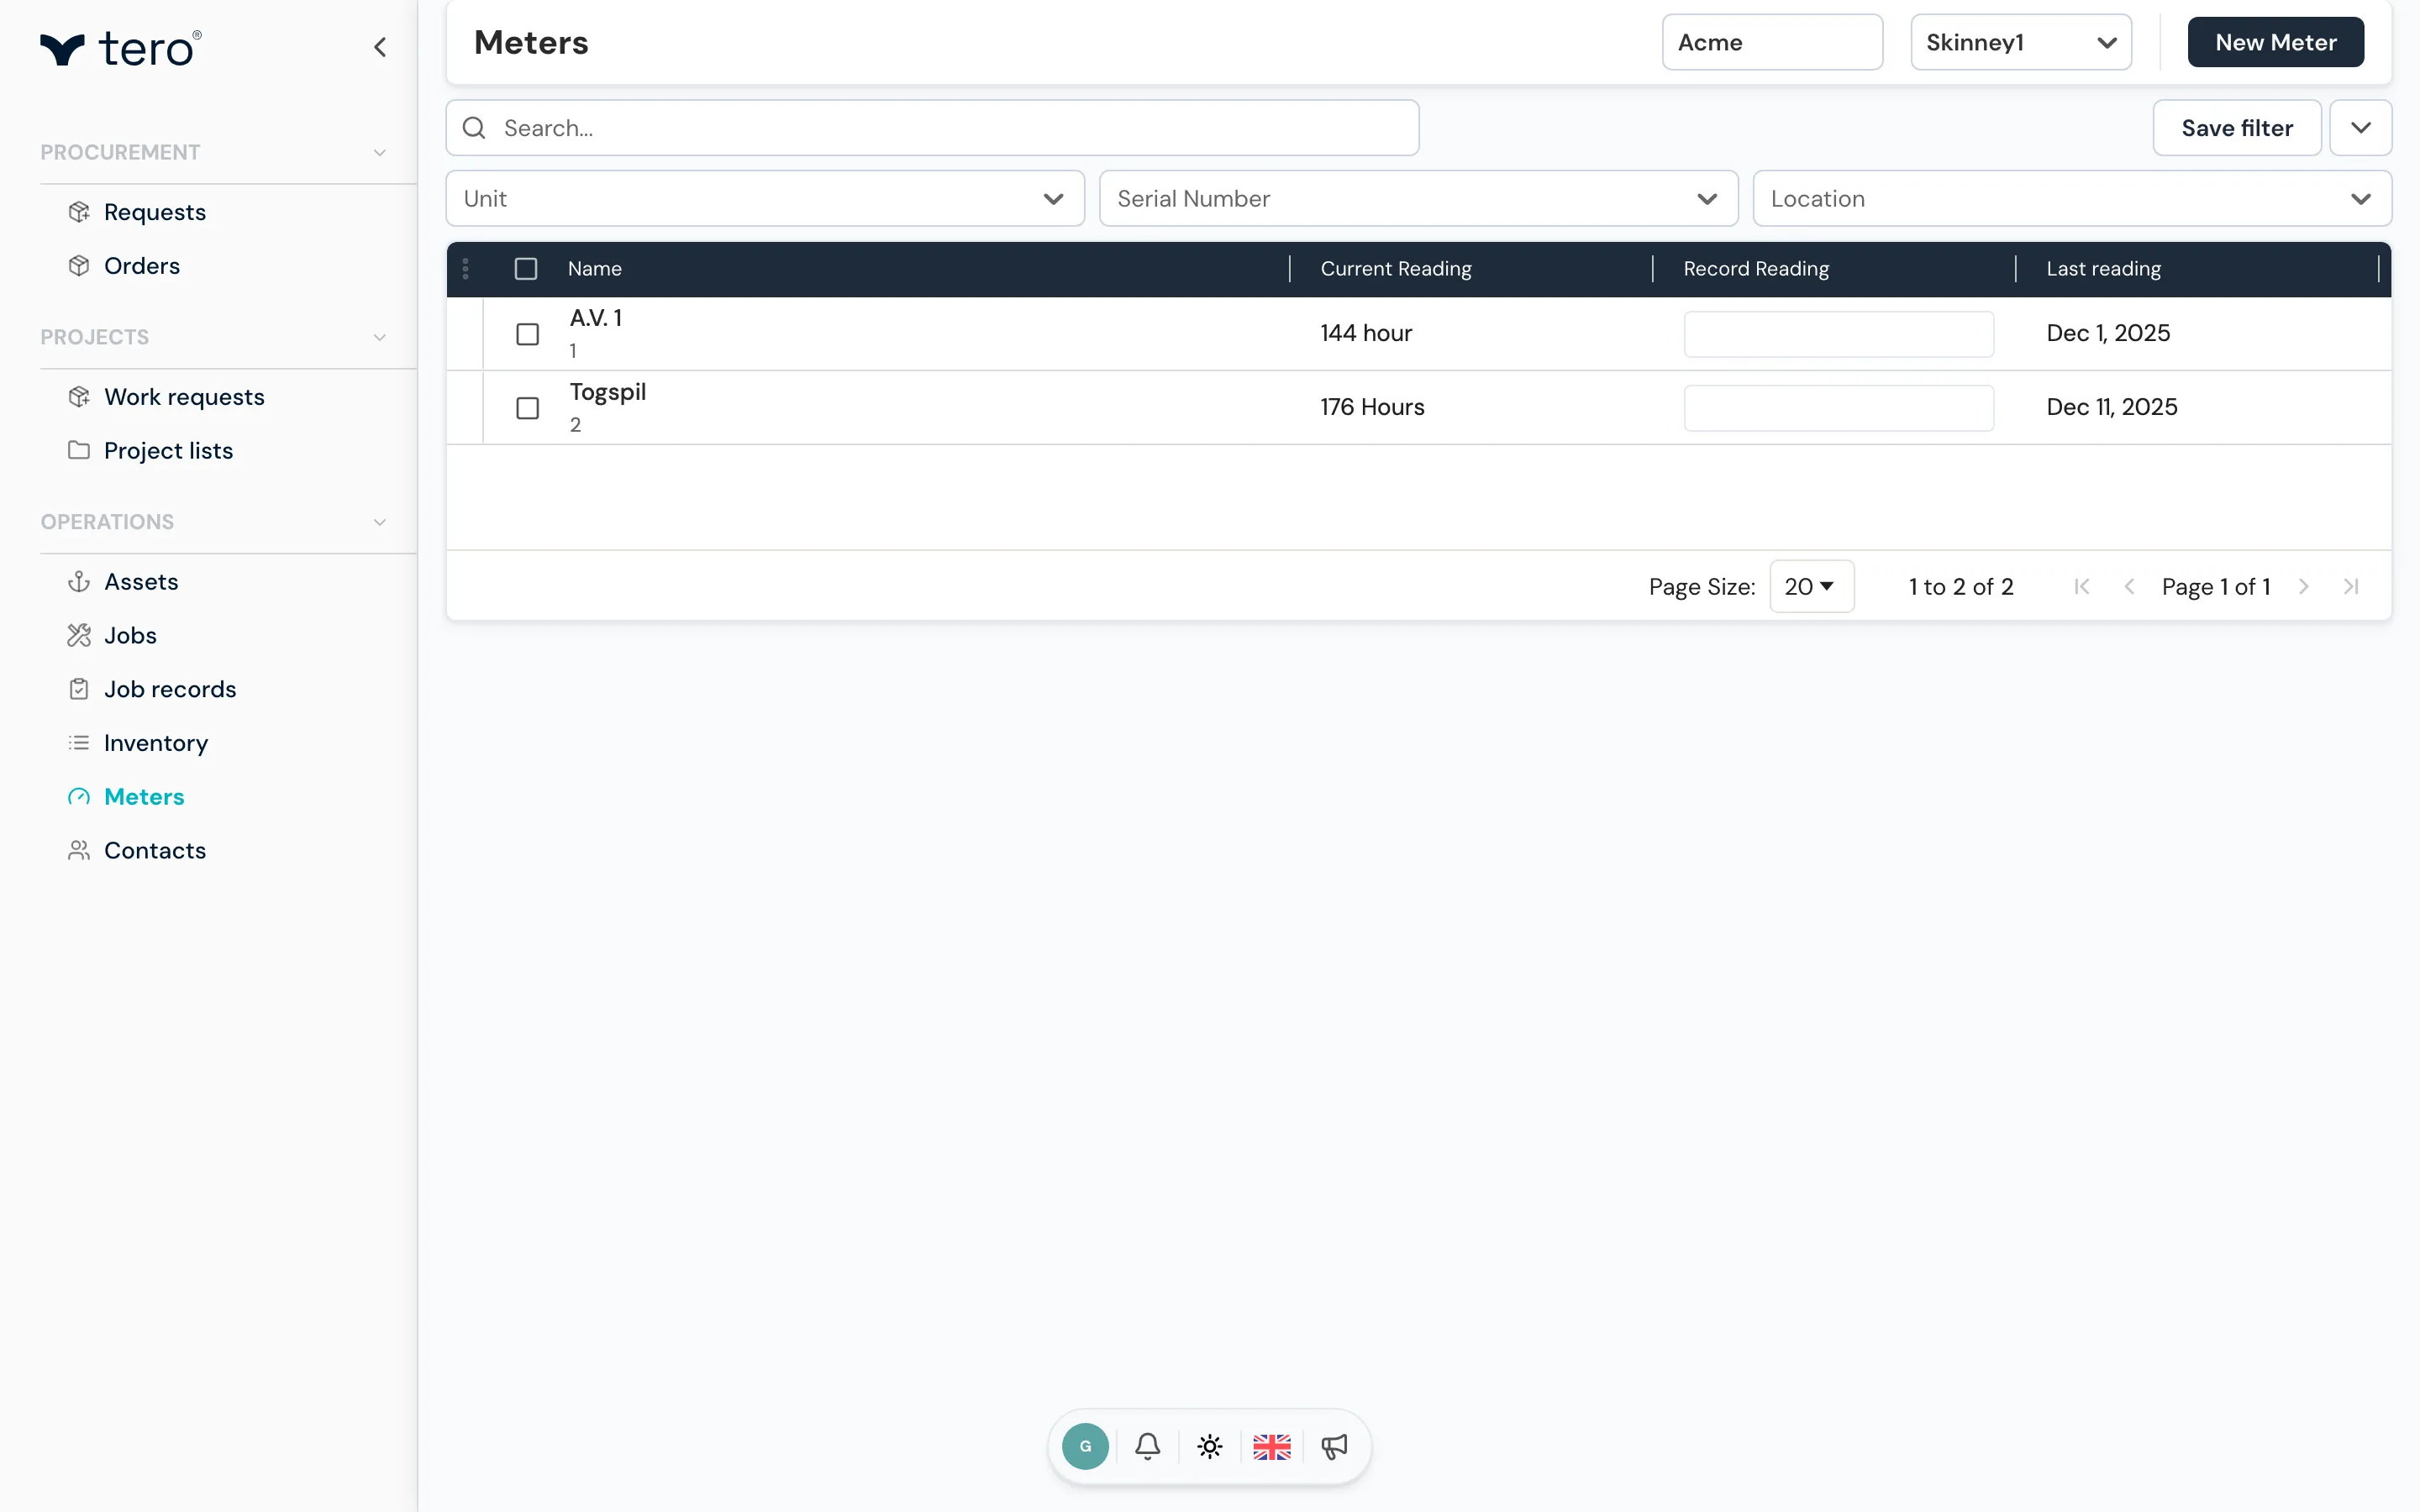Sort by Last reading column
This screenshot has width=2420, height=1512.
[x=2103, y=269]
